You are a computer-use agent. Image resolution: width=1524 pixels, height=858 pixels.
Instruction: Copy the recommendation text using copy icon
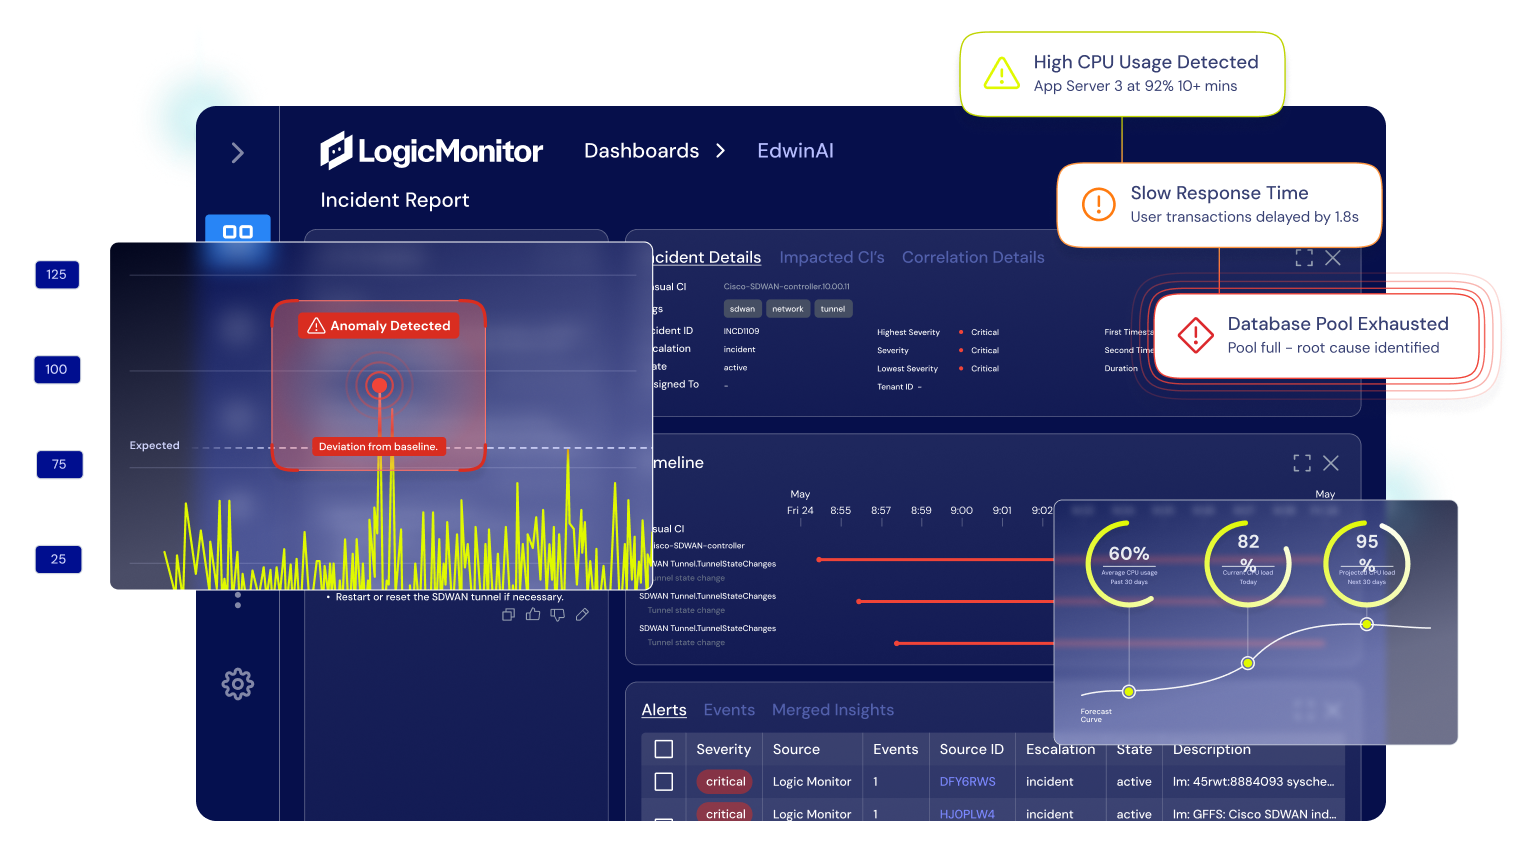pyautogui.click(x=508, y=615)
